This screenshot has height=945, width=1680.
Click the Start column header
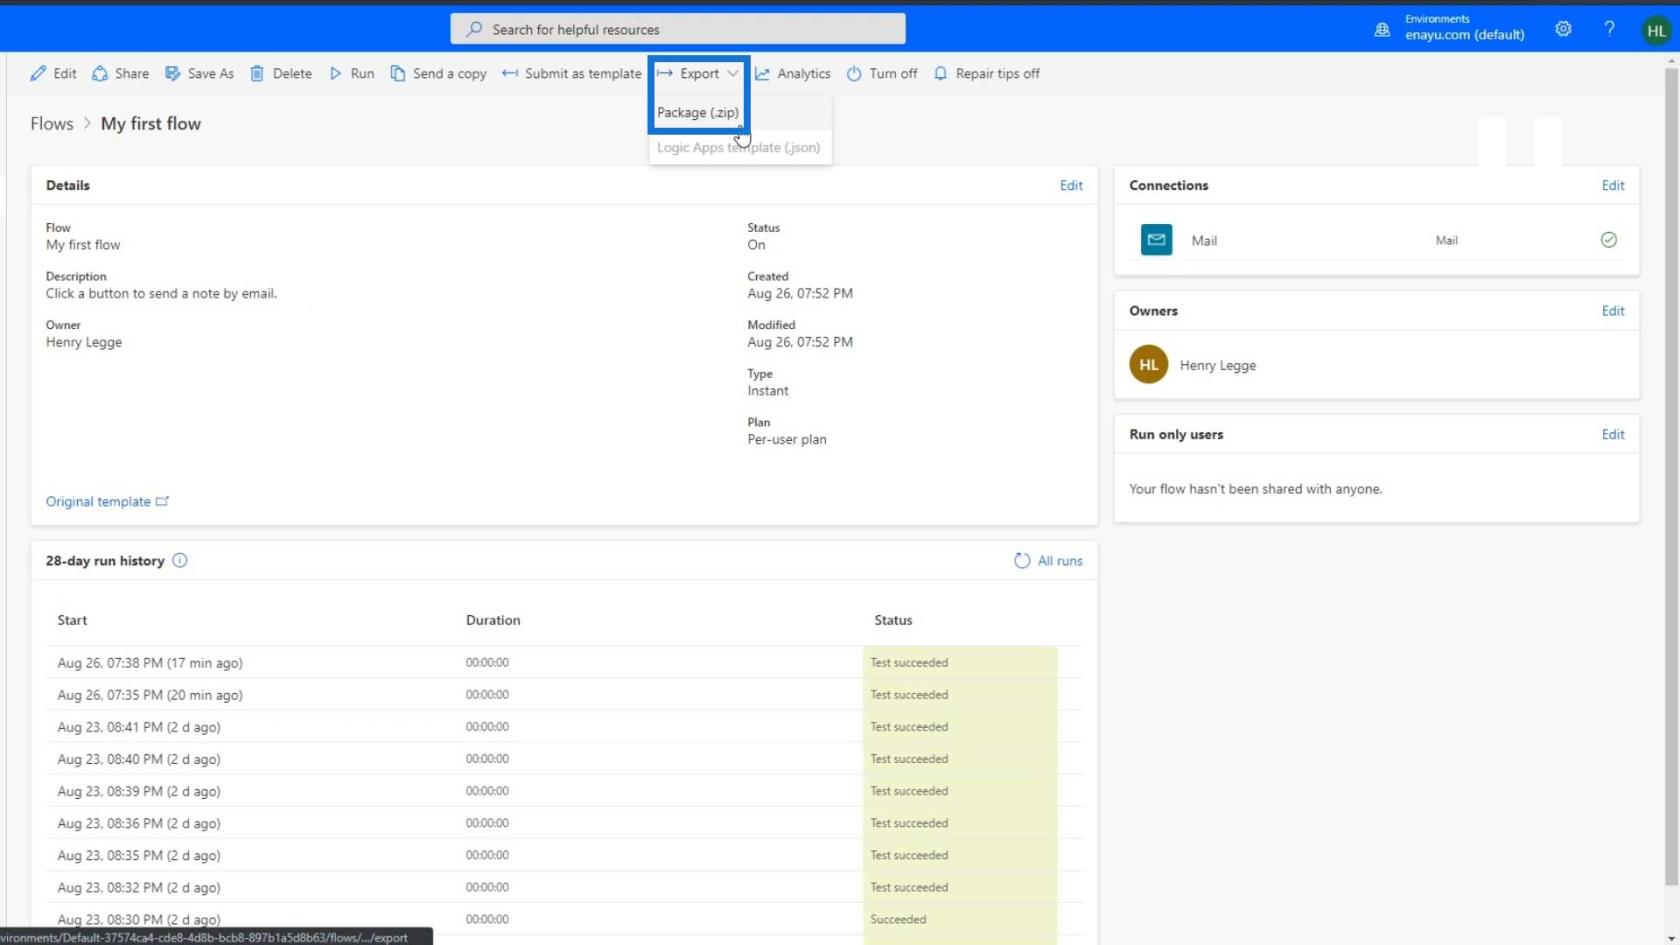(72, 620)
